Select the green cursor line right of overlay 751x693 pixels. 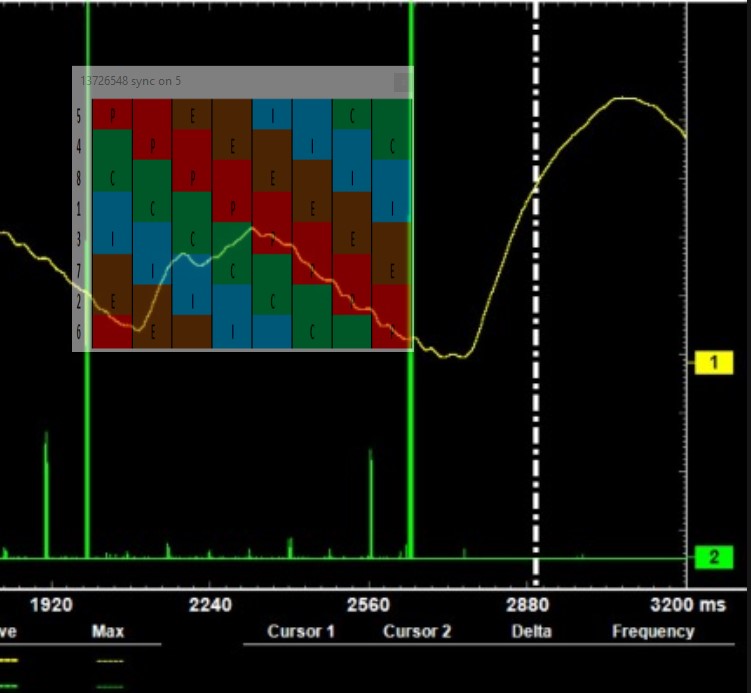(x=411, y=450)
